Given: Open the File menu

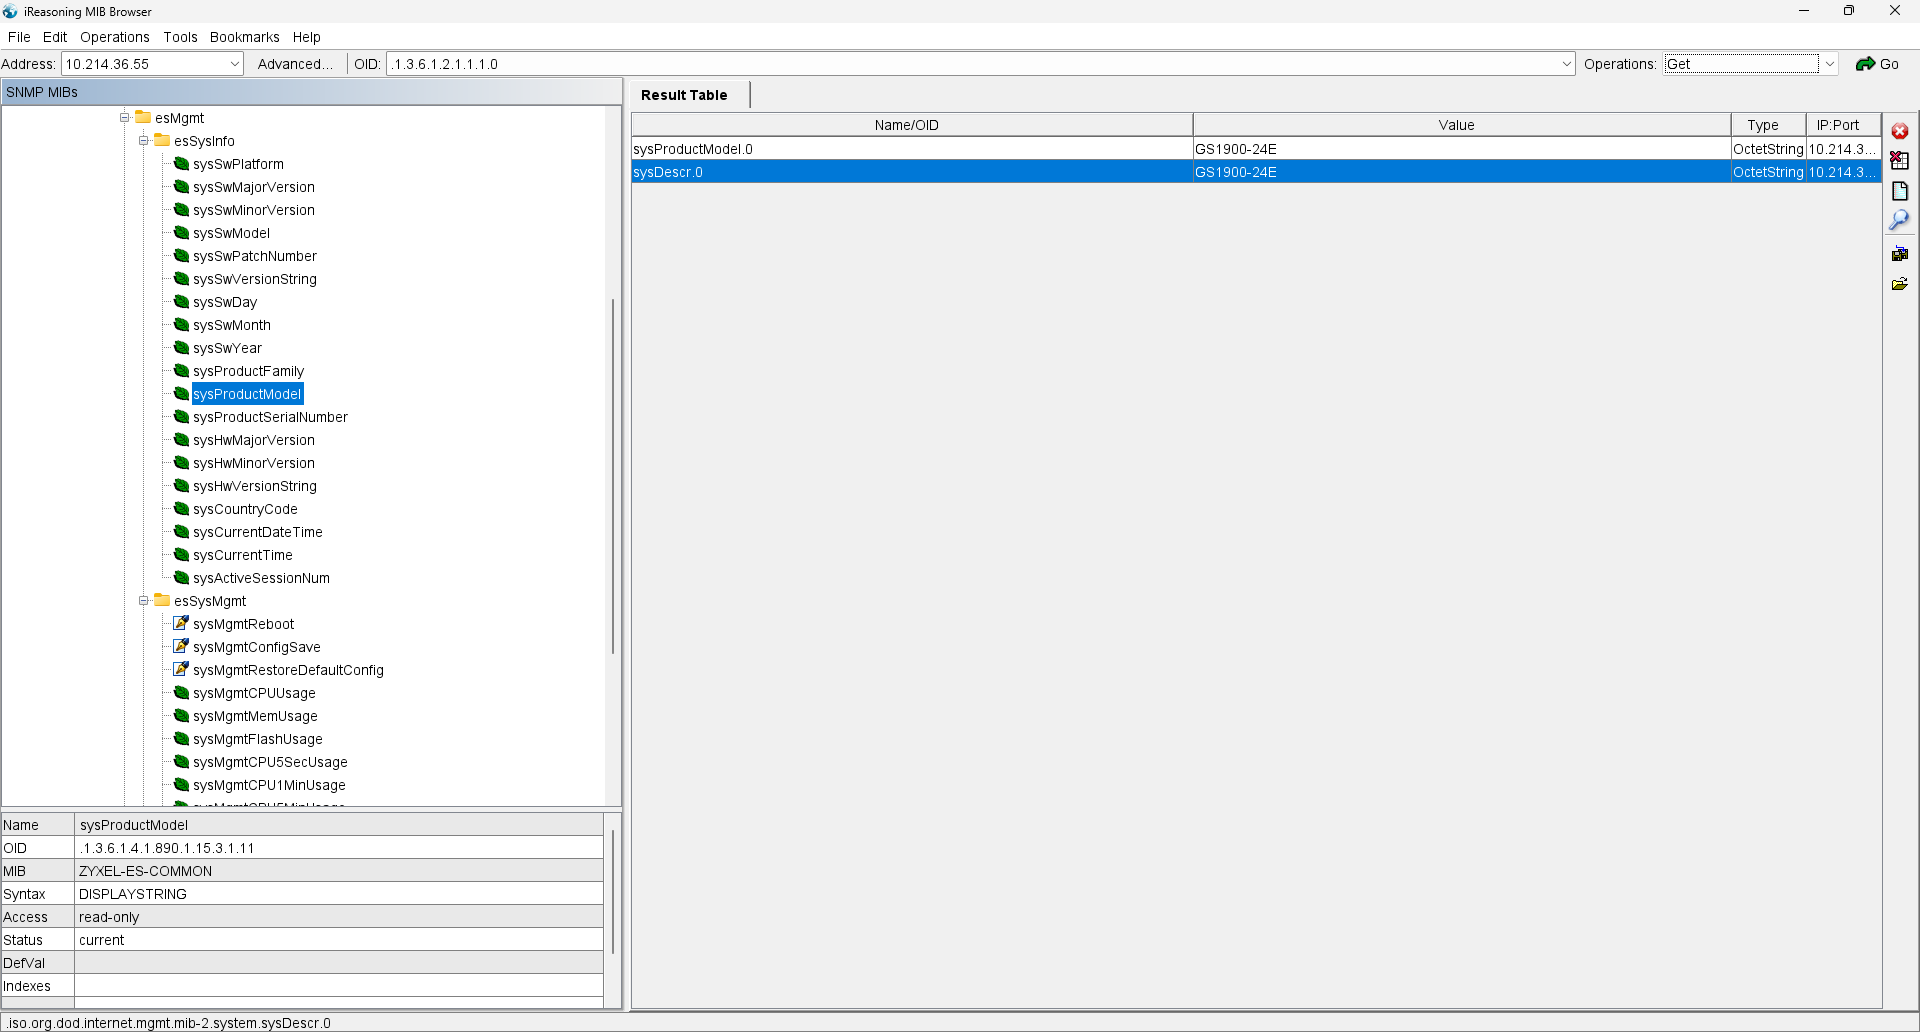Looking at the screenshot, I should (x=19, y=37).
